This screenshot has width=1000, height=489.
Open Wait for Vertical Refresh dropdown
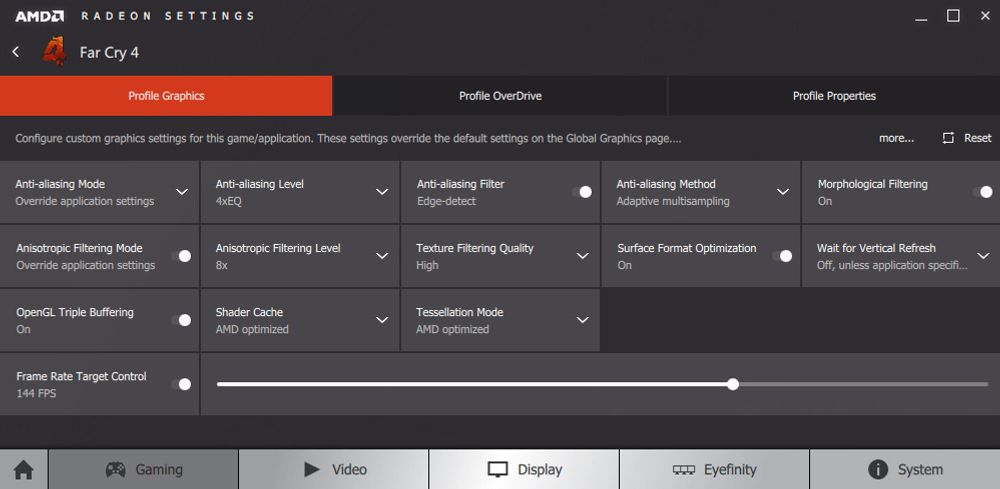coord(983,256)
